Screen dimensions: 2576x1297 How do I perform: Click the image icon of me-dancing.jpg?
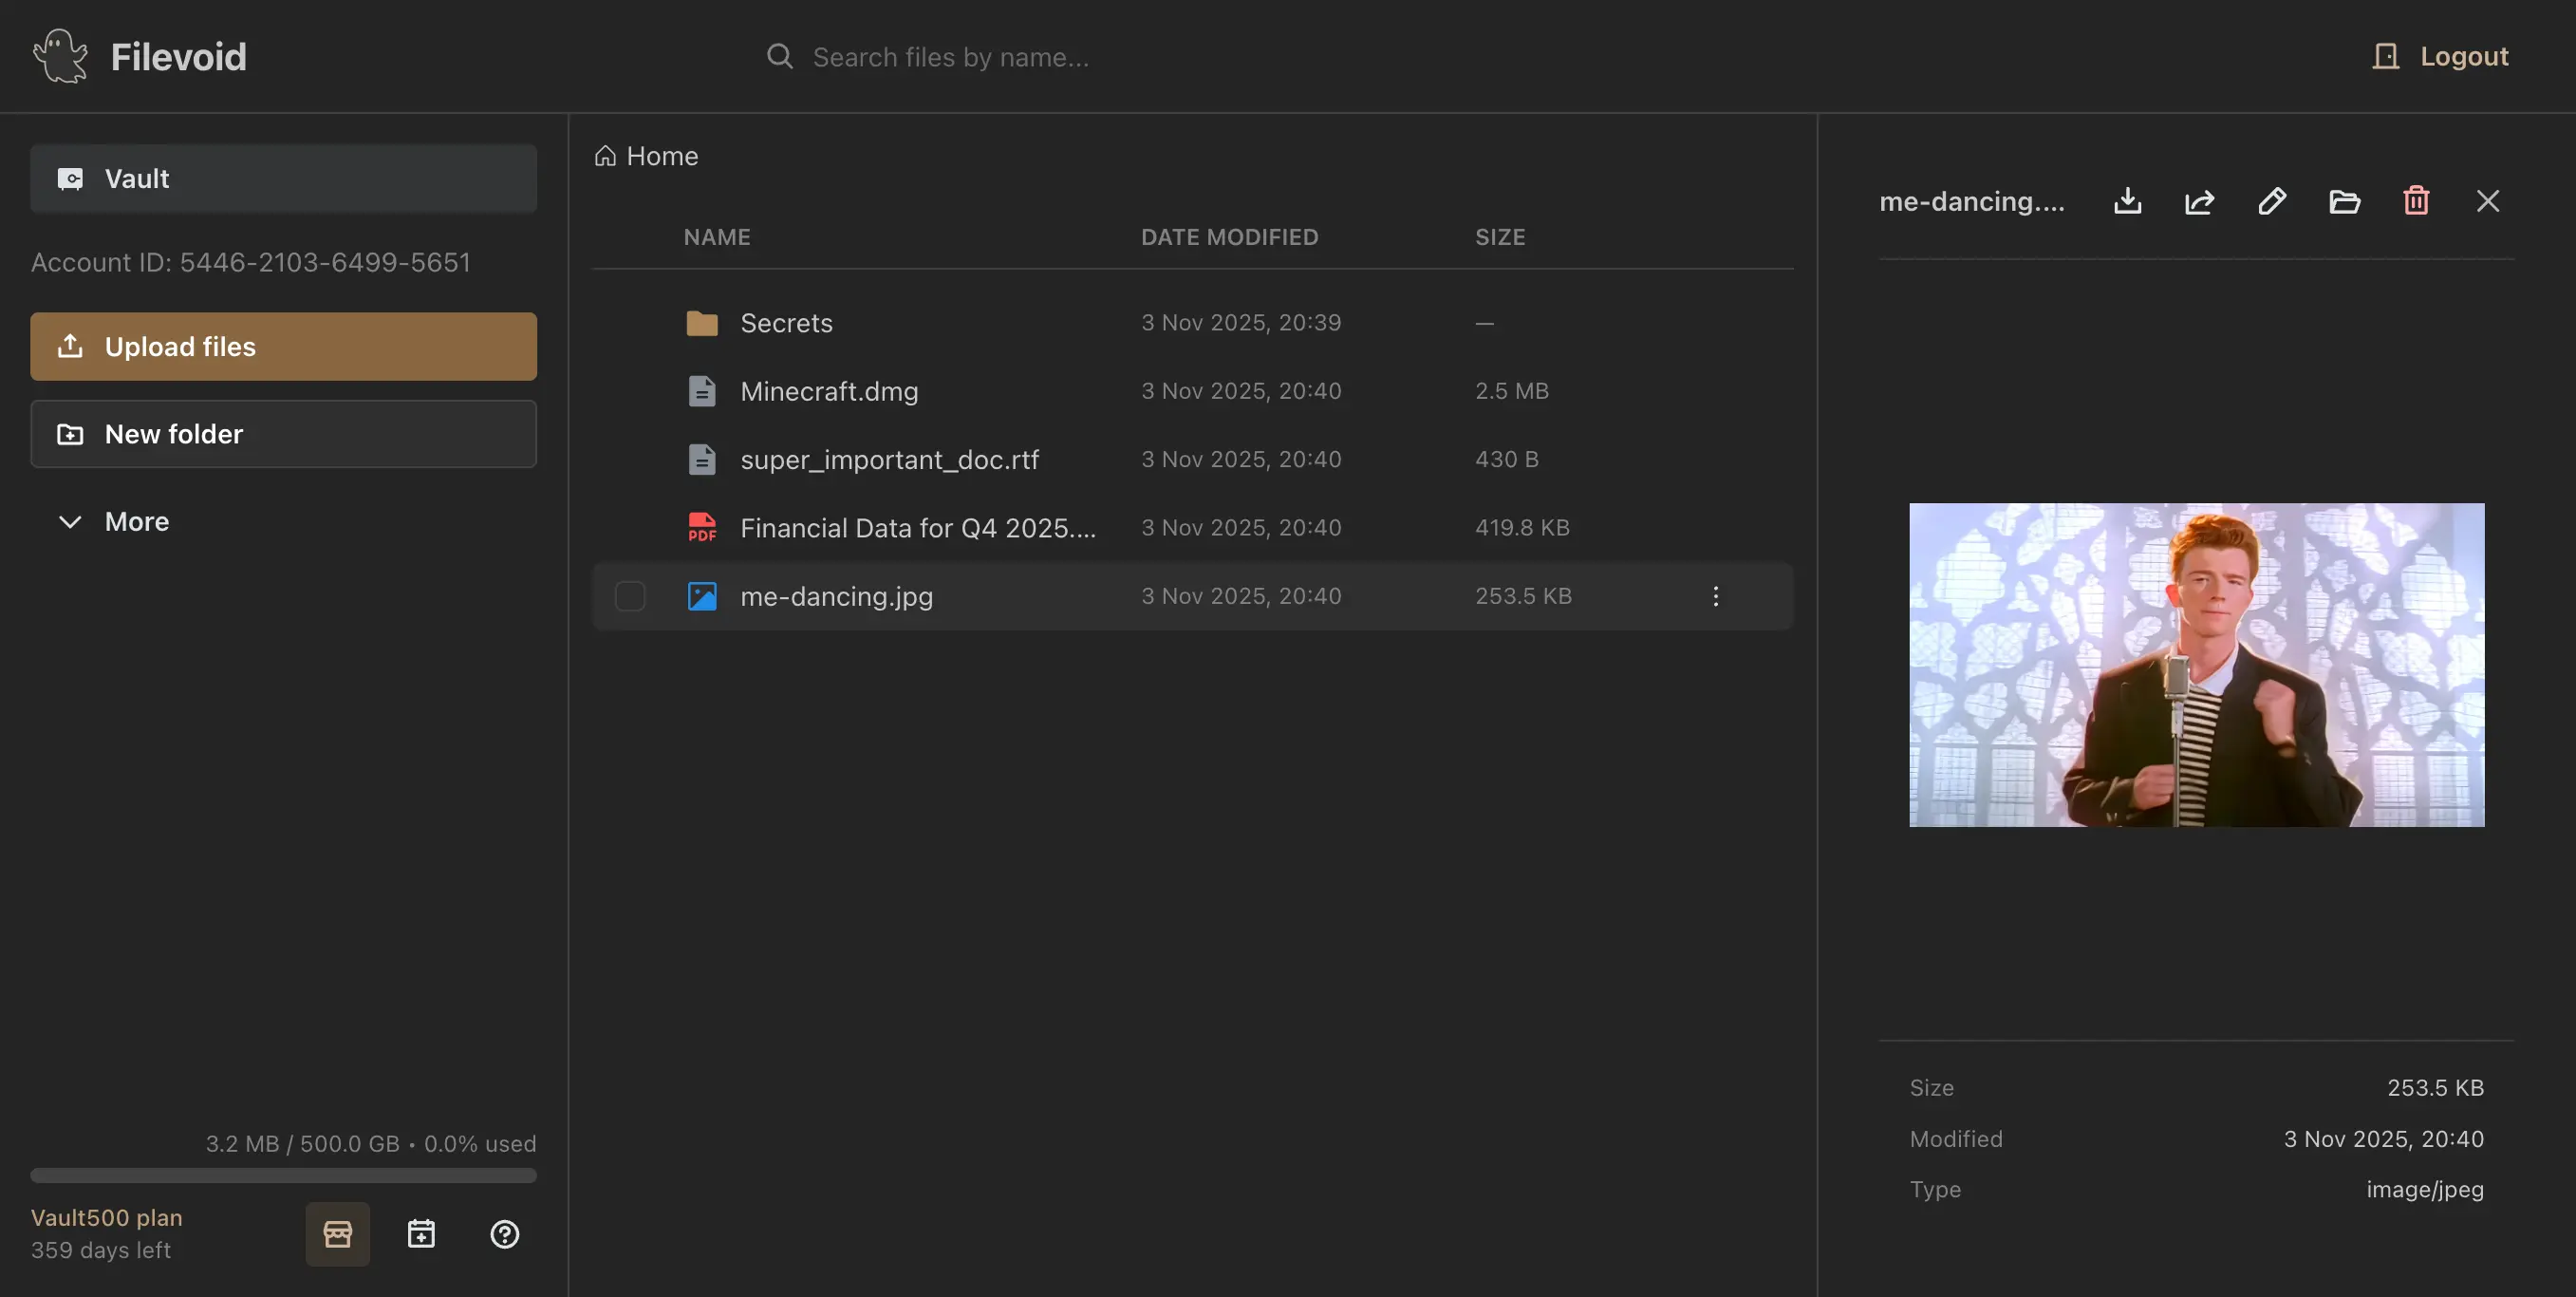tap(702, 596)
